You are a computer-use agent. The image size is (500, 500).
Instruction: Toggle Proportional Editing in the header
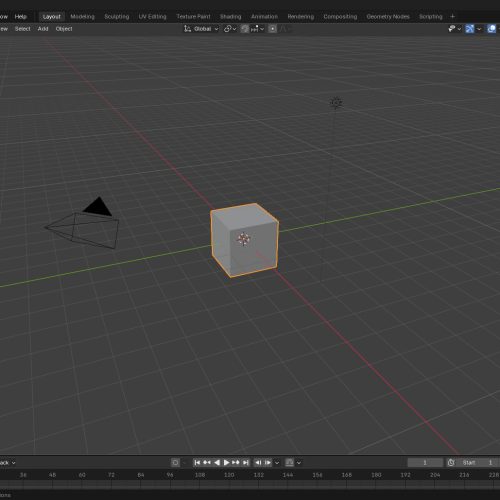click(x=272, y=29)
